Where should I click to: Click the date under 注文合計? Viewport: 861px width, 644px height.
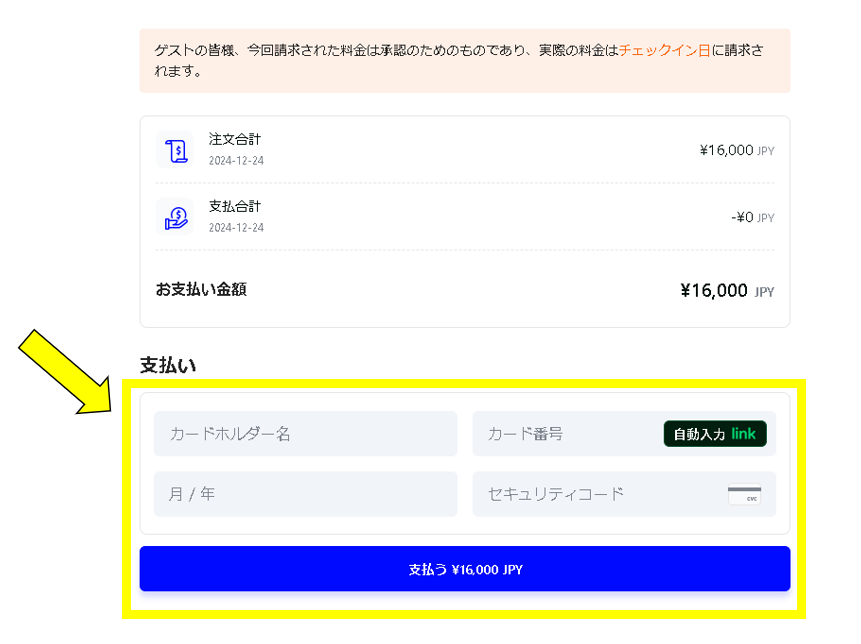tap(236, 161)
